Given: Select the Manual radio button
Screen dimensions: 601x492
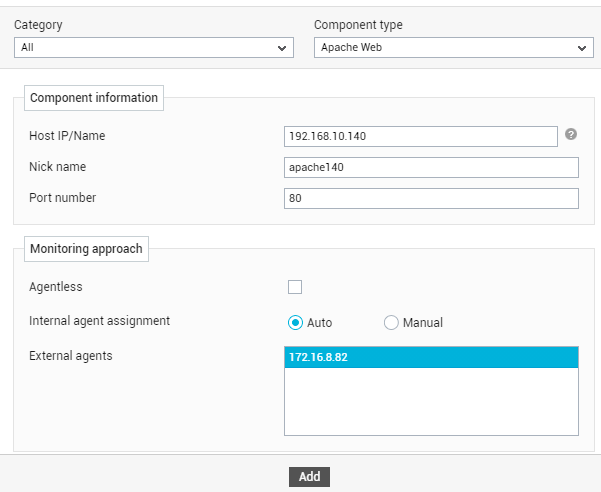Looking at the screenshot, I should [391, 323].
